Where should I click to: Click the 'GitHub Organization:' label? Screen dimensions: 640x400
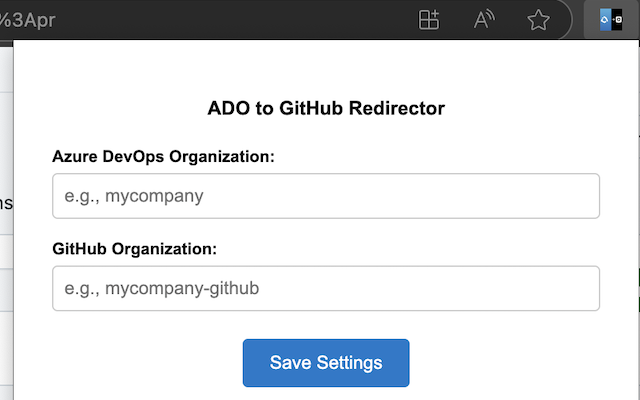click(x=134, y=248)
